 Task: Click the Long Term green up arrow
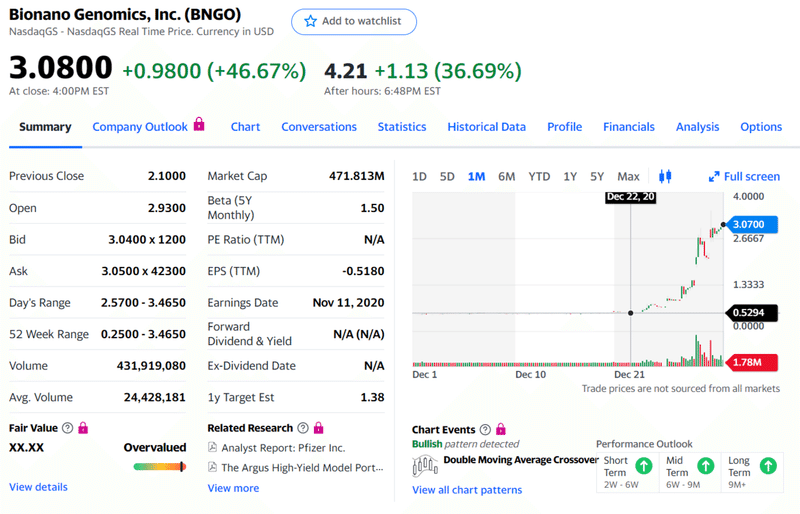point(768,466)
